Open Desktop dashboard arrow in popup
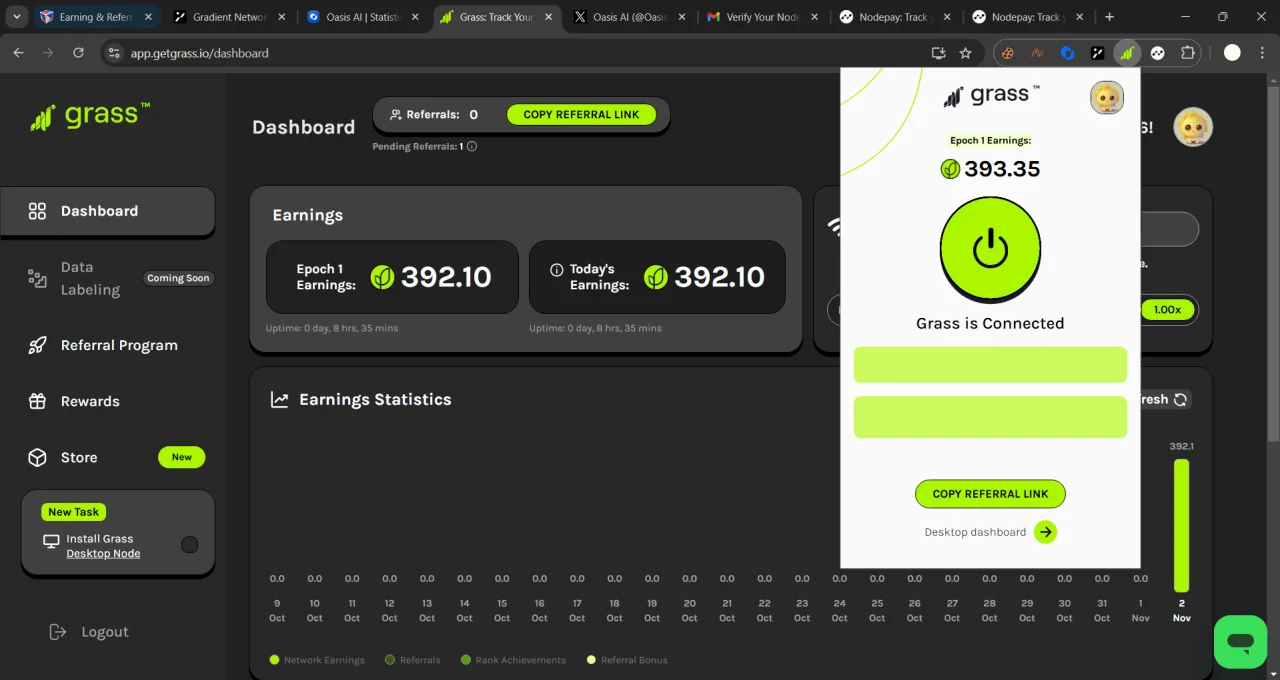 coord(1045,532)
